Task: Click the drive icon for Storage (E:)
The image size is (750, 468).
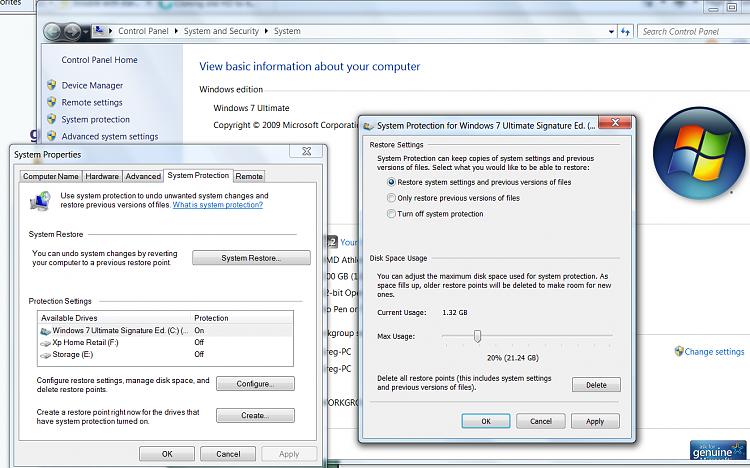Action: click(45, 355)
